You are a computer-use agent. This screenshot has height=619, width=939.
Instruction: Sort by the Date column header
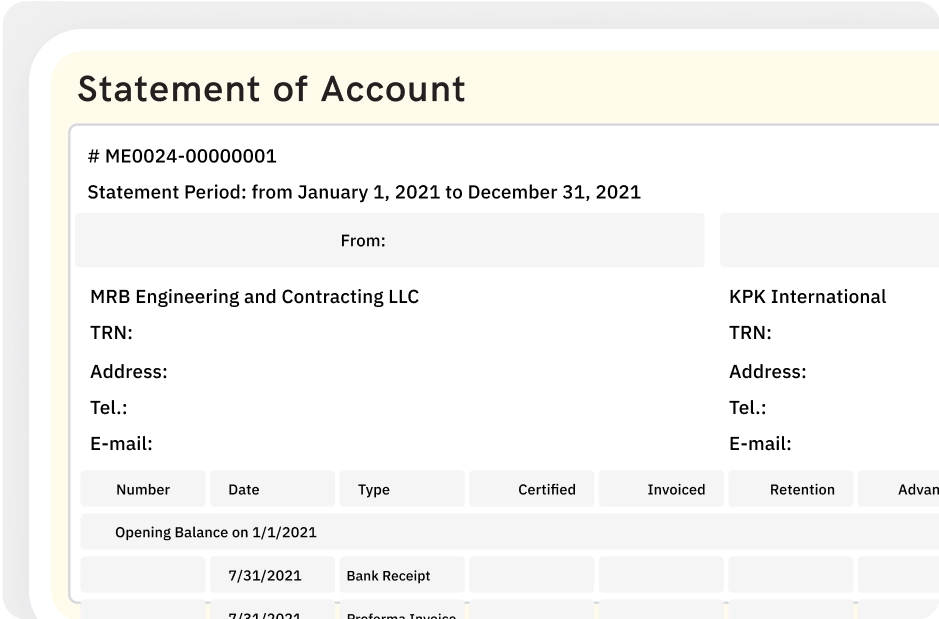coord(243,489)
